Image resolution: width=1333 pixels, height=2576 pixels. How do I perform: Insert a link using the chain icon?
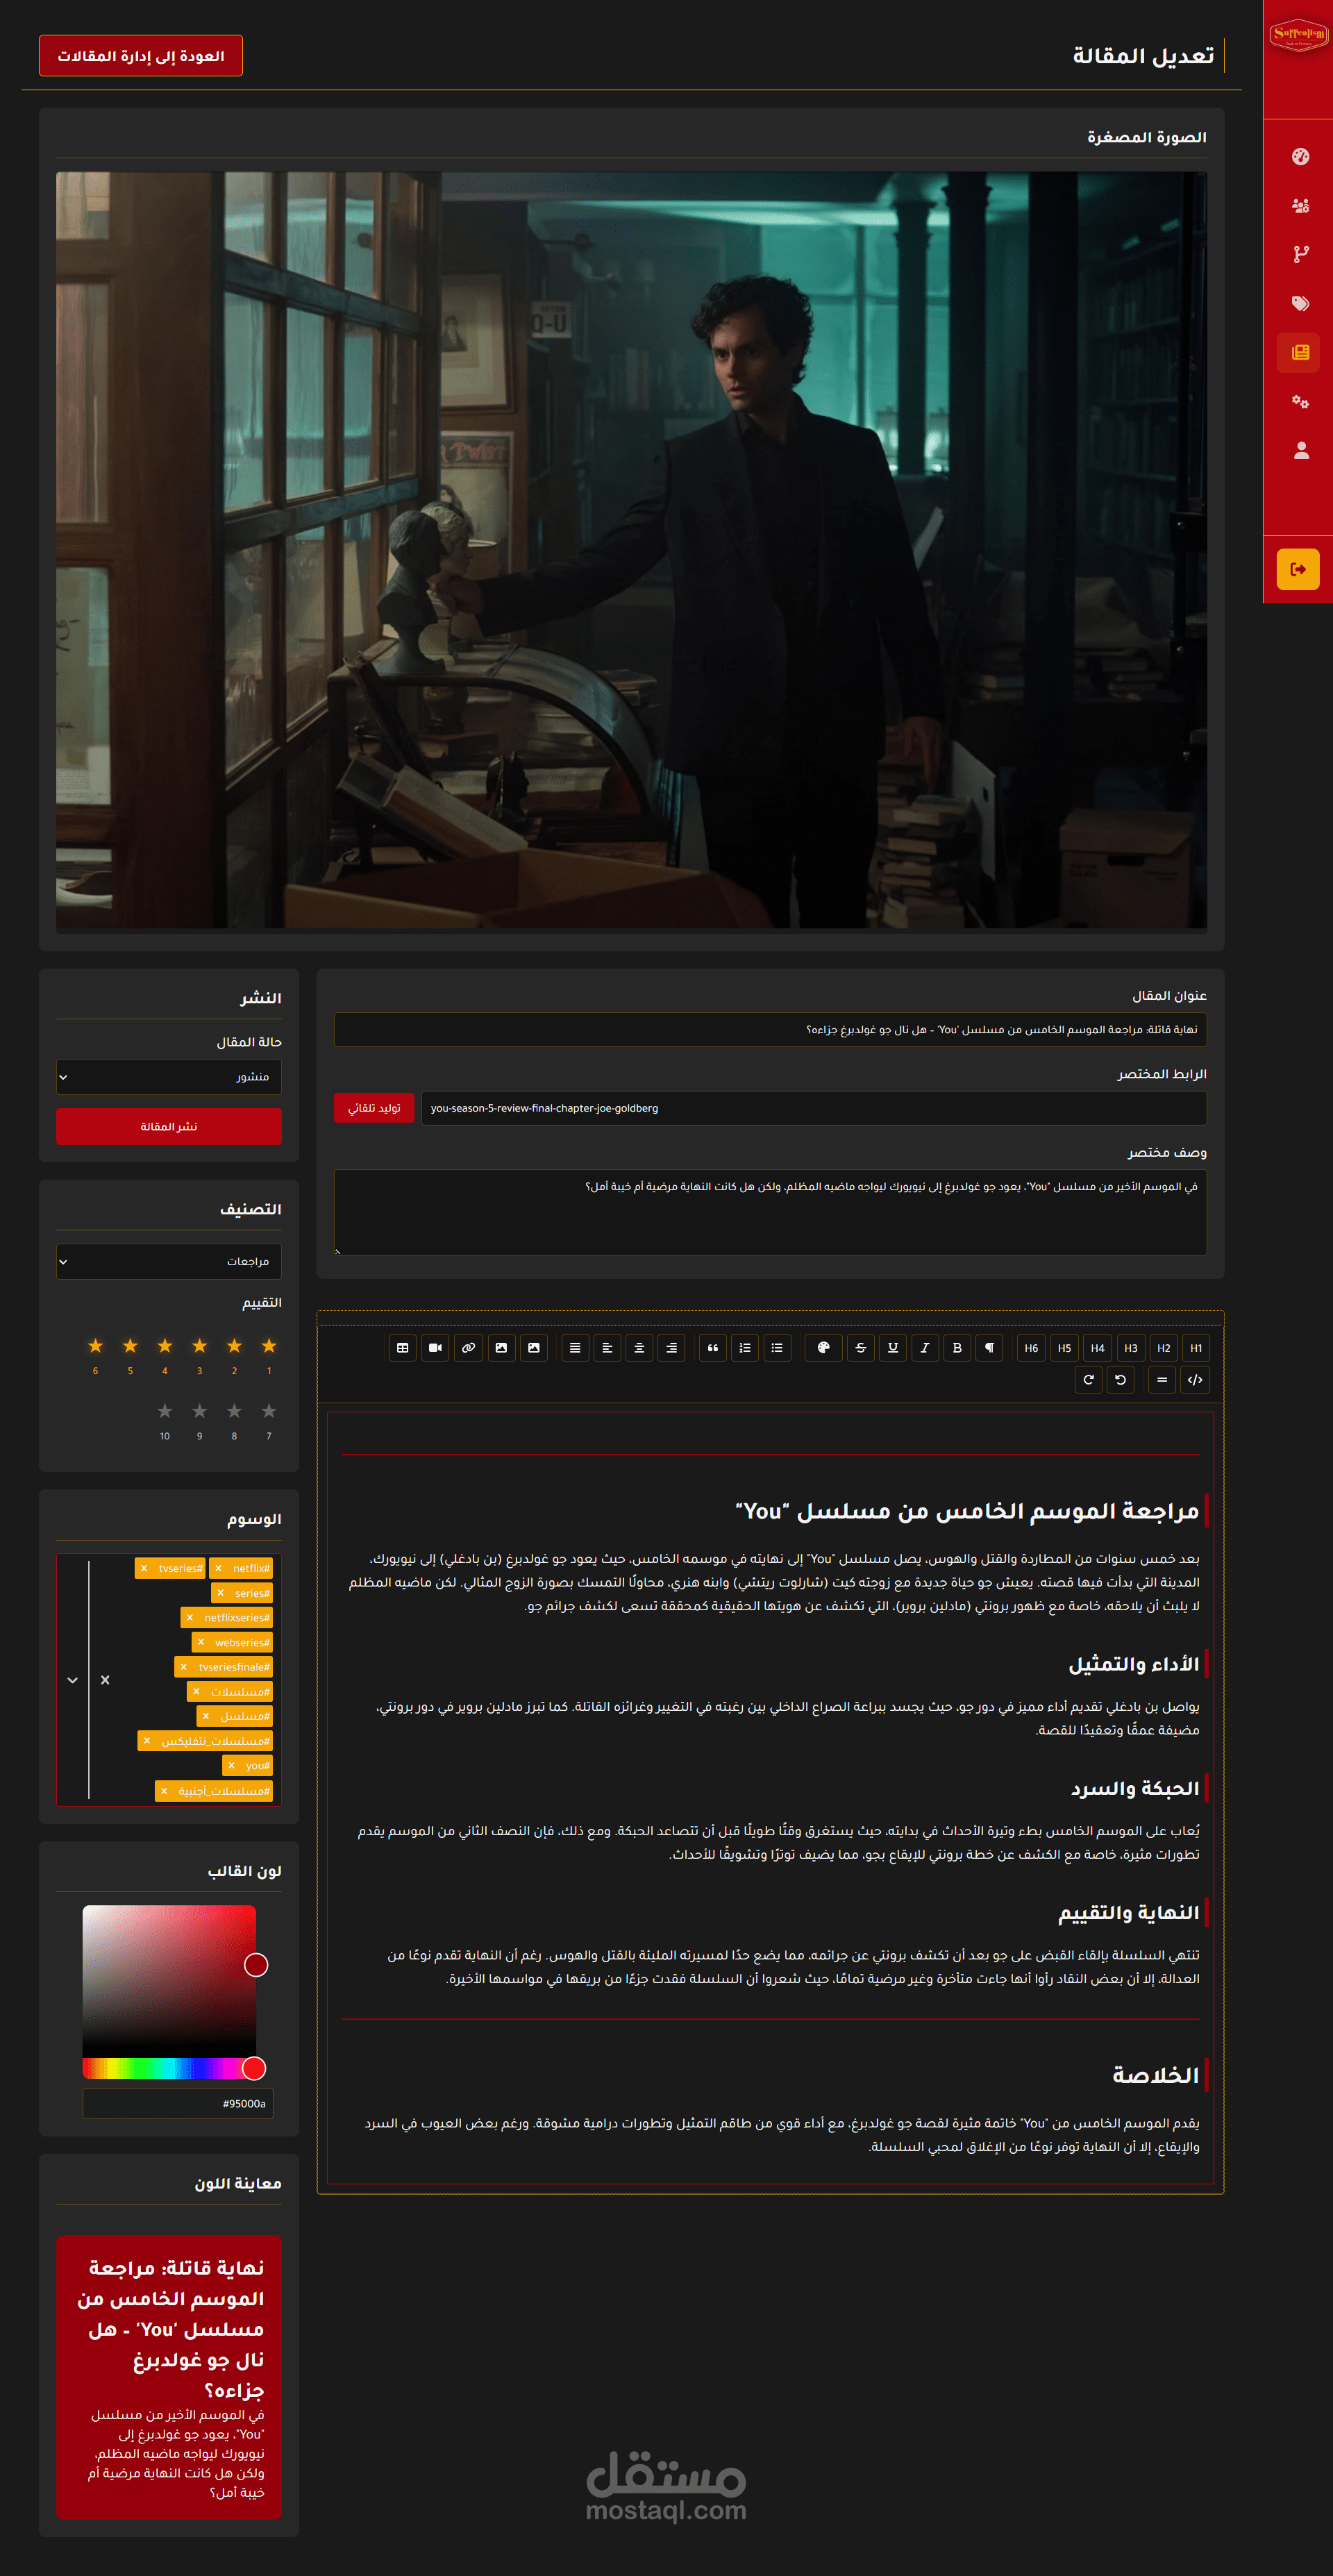468,1347
